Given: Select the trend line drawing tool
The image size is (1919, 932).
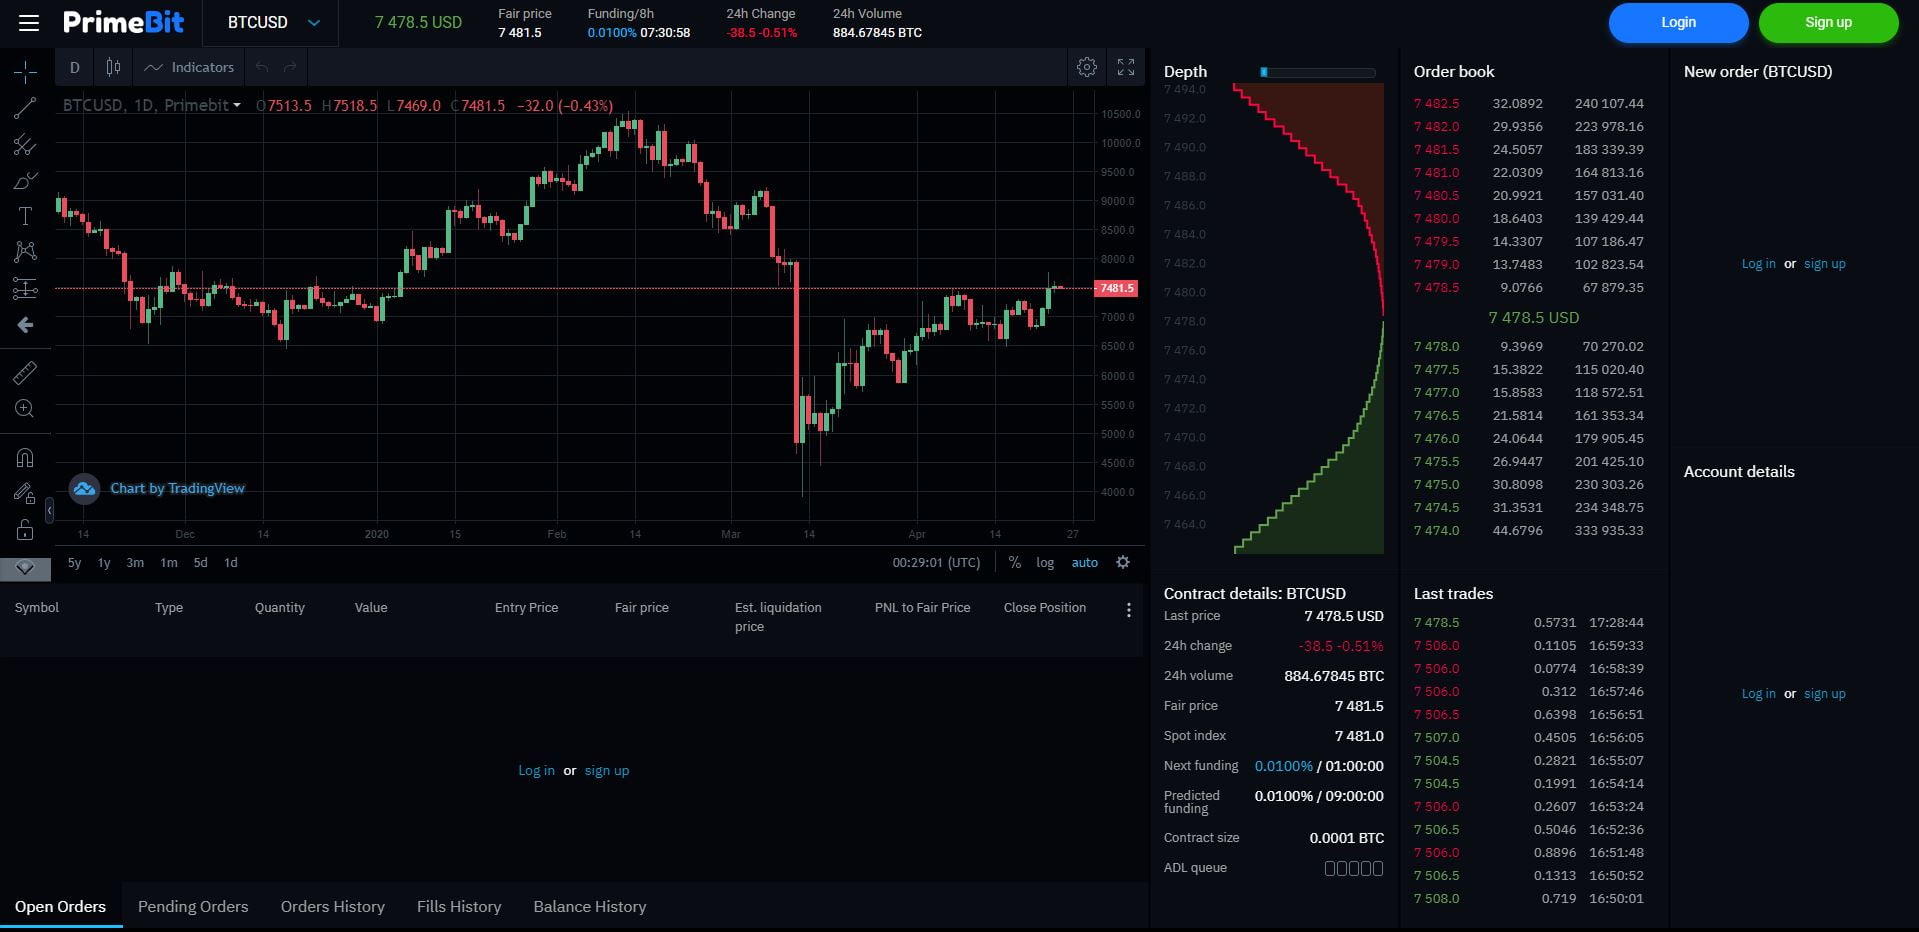Looking at the screenshot, I should [25, 108].
